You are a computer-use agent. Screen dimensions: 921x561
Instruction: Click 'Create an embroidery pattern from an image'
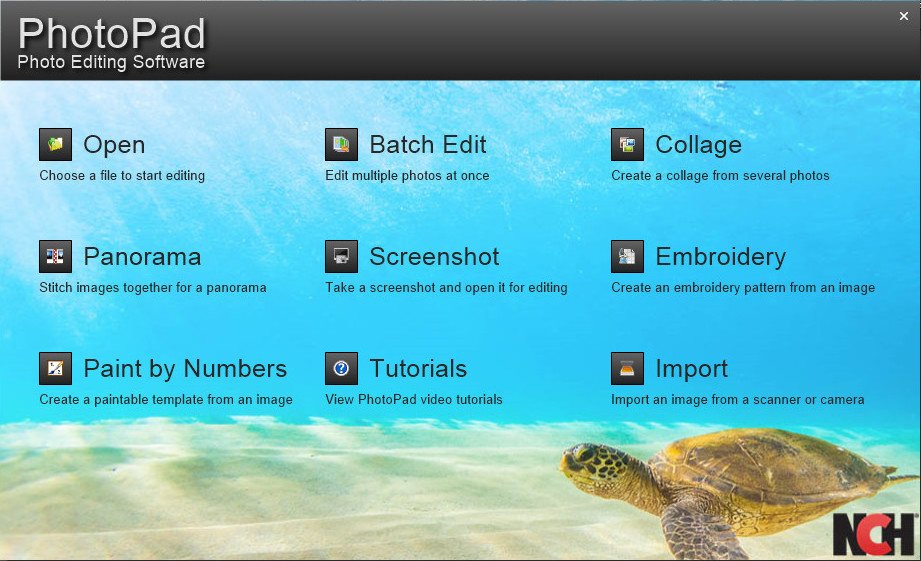[x=743, y=288]
